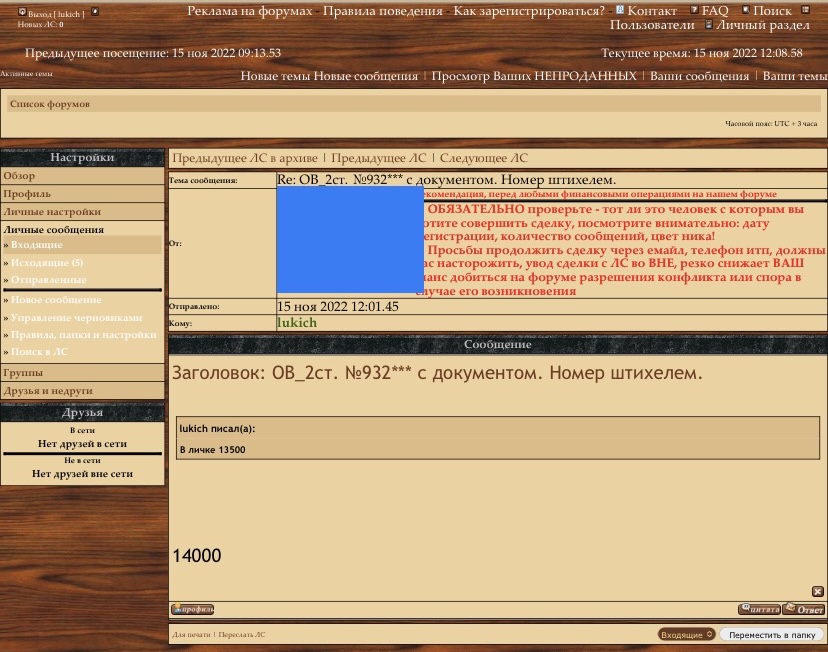Go to Отправленные messages
The height and width of the screenshot is (652, 828).
point(48,280)
